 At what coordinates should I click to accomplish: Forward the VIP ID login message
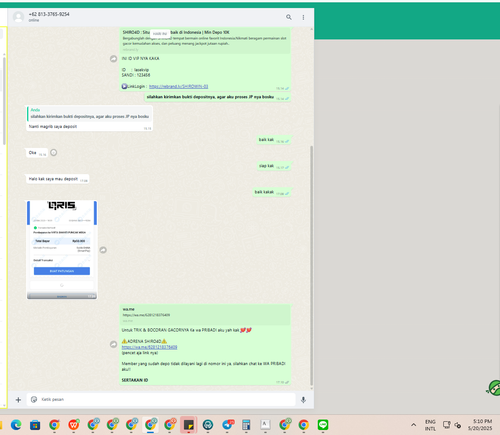click(113, 59)
